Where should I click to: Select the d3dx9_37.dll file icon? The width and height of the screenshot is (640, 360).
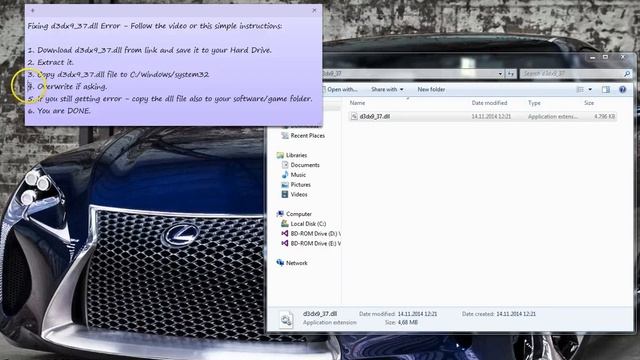pos(354,116)
